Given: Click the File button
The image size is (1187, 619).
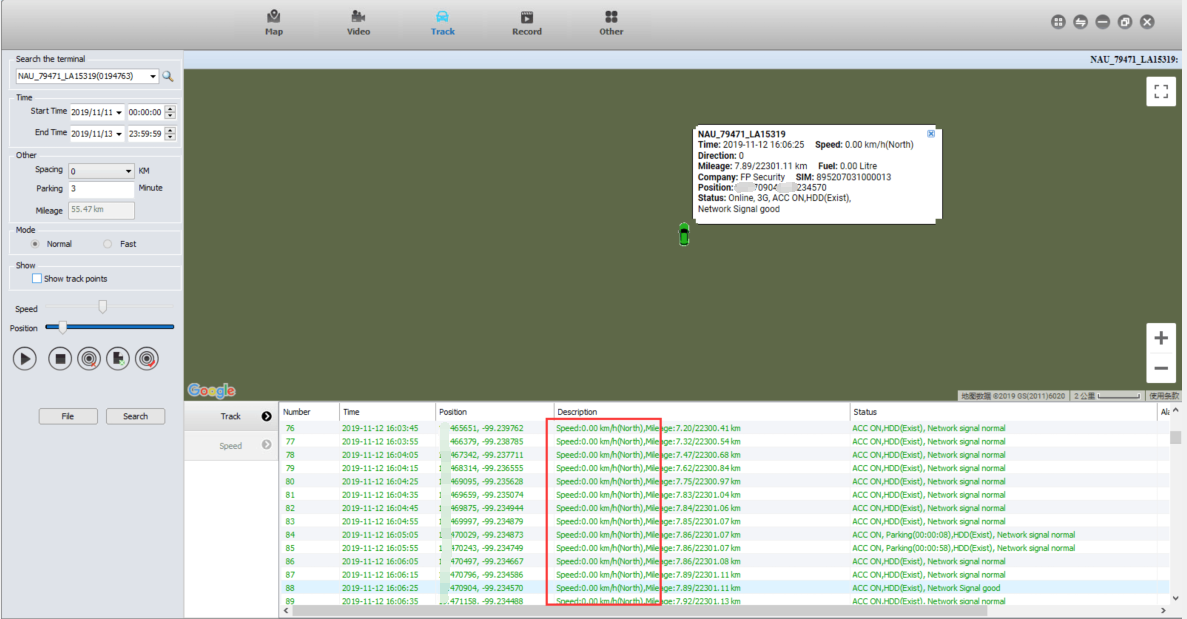Looking at the screenshot, I should click(x=68, y=416).
